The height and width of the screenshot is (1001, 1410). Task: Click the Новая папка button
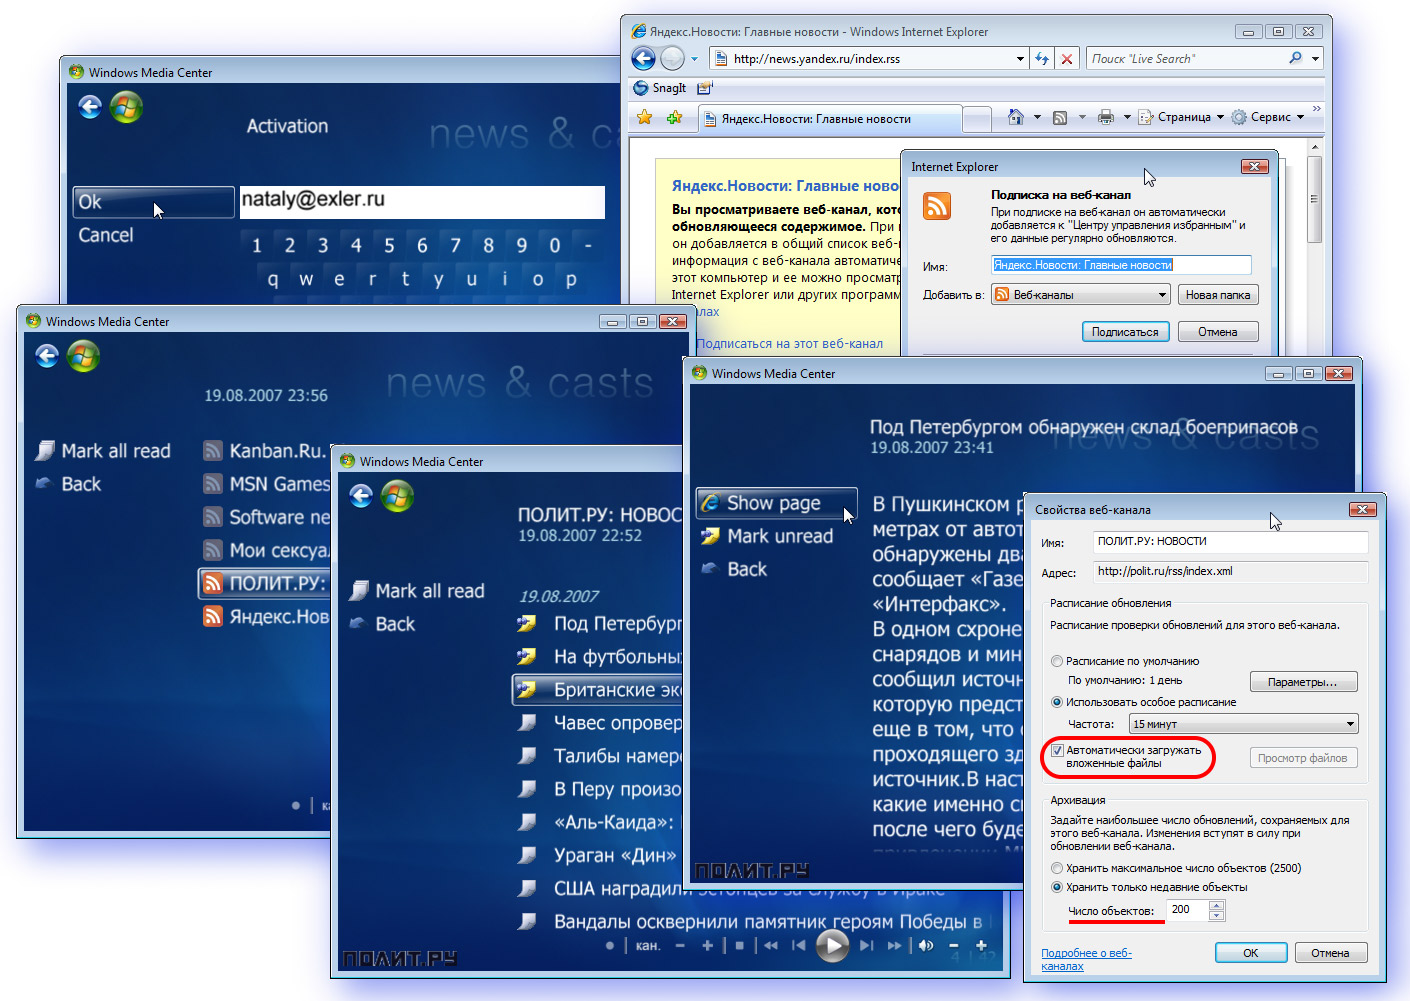coord(1218,295)
